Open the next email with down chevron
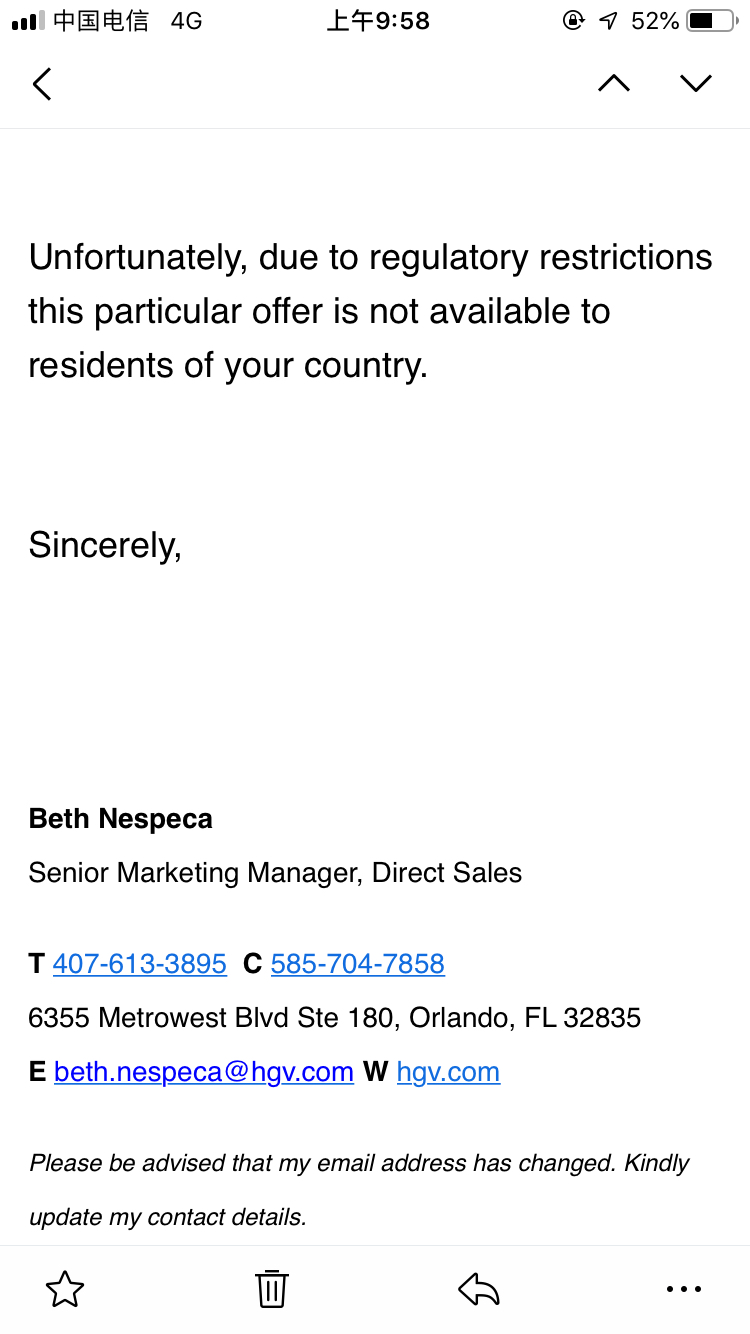Viewport: 750px width, 1334px height. click(696, 84)
